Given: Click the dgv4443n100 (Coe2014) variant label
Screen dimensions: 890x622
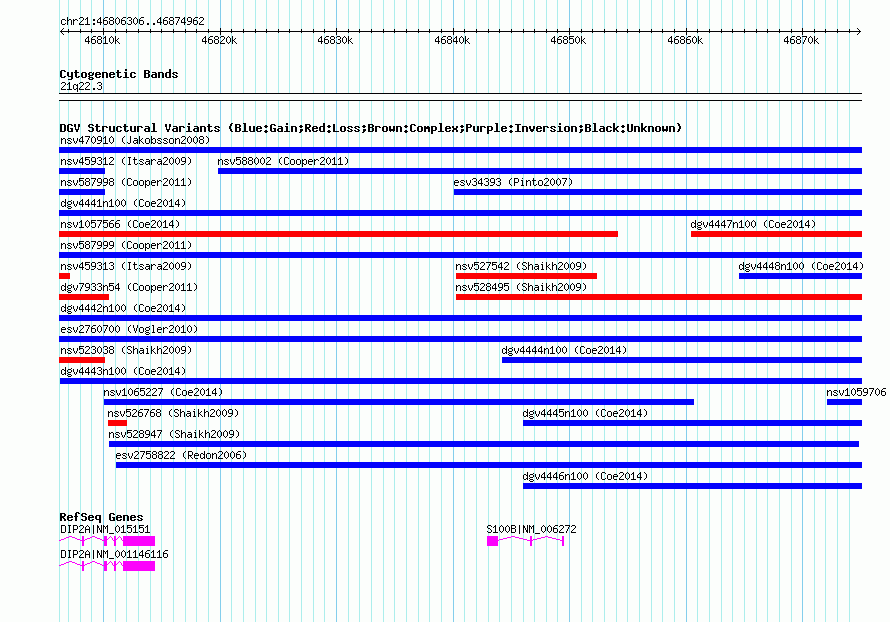Looking at the screenshot, I should pyautogui.click(x=123, y=371).
